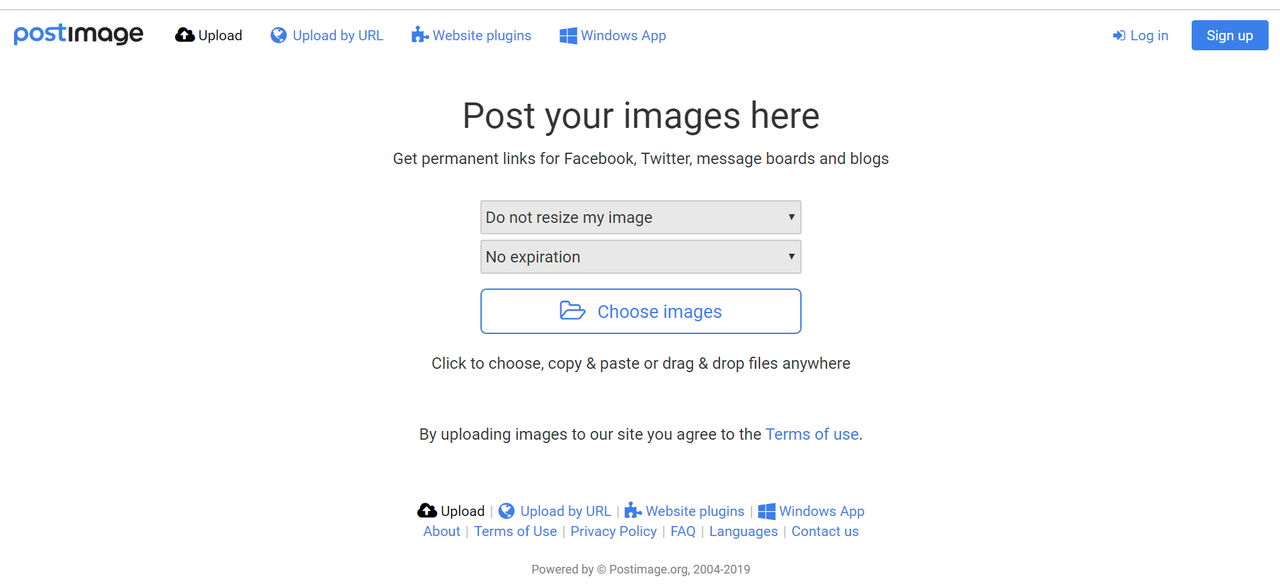Open the 'Terms of use' link in agreement sentence

click(812, 434)
